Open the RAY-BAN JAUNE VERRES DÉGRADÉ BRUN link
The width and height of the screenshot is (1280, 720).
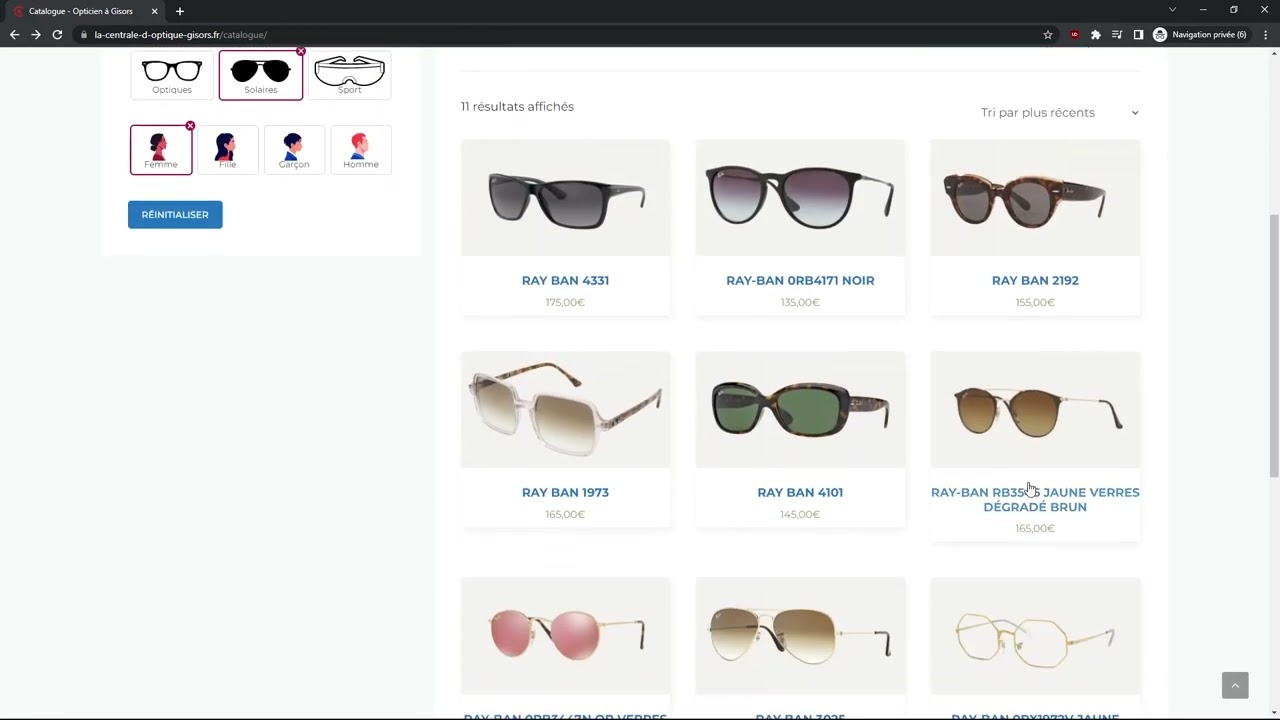point(1035,500)
